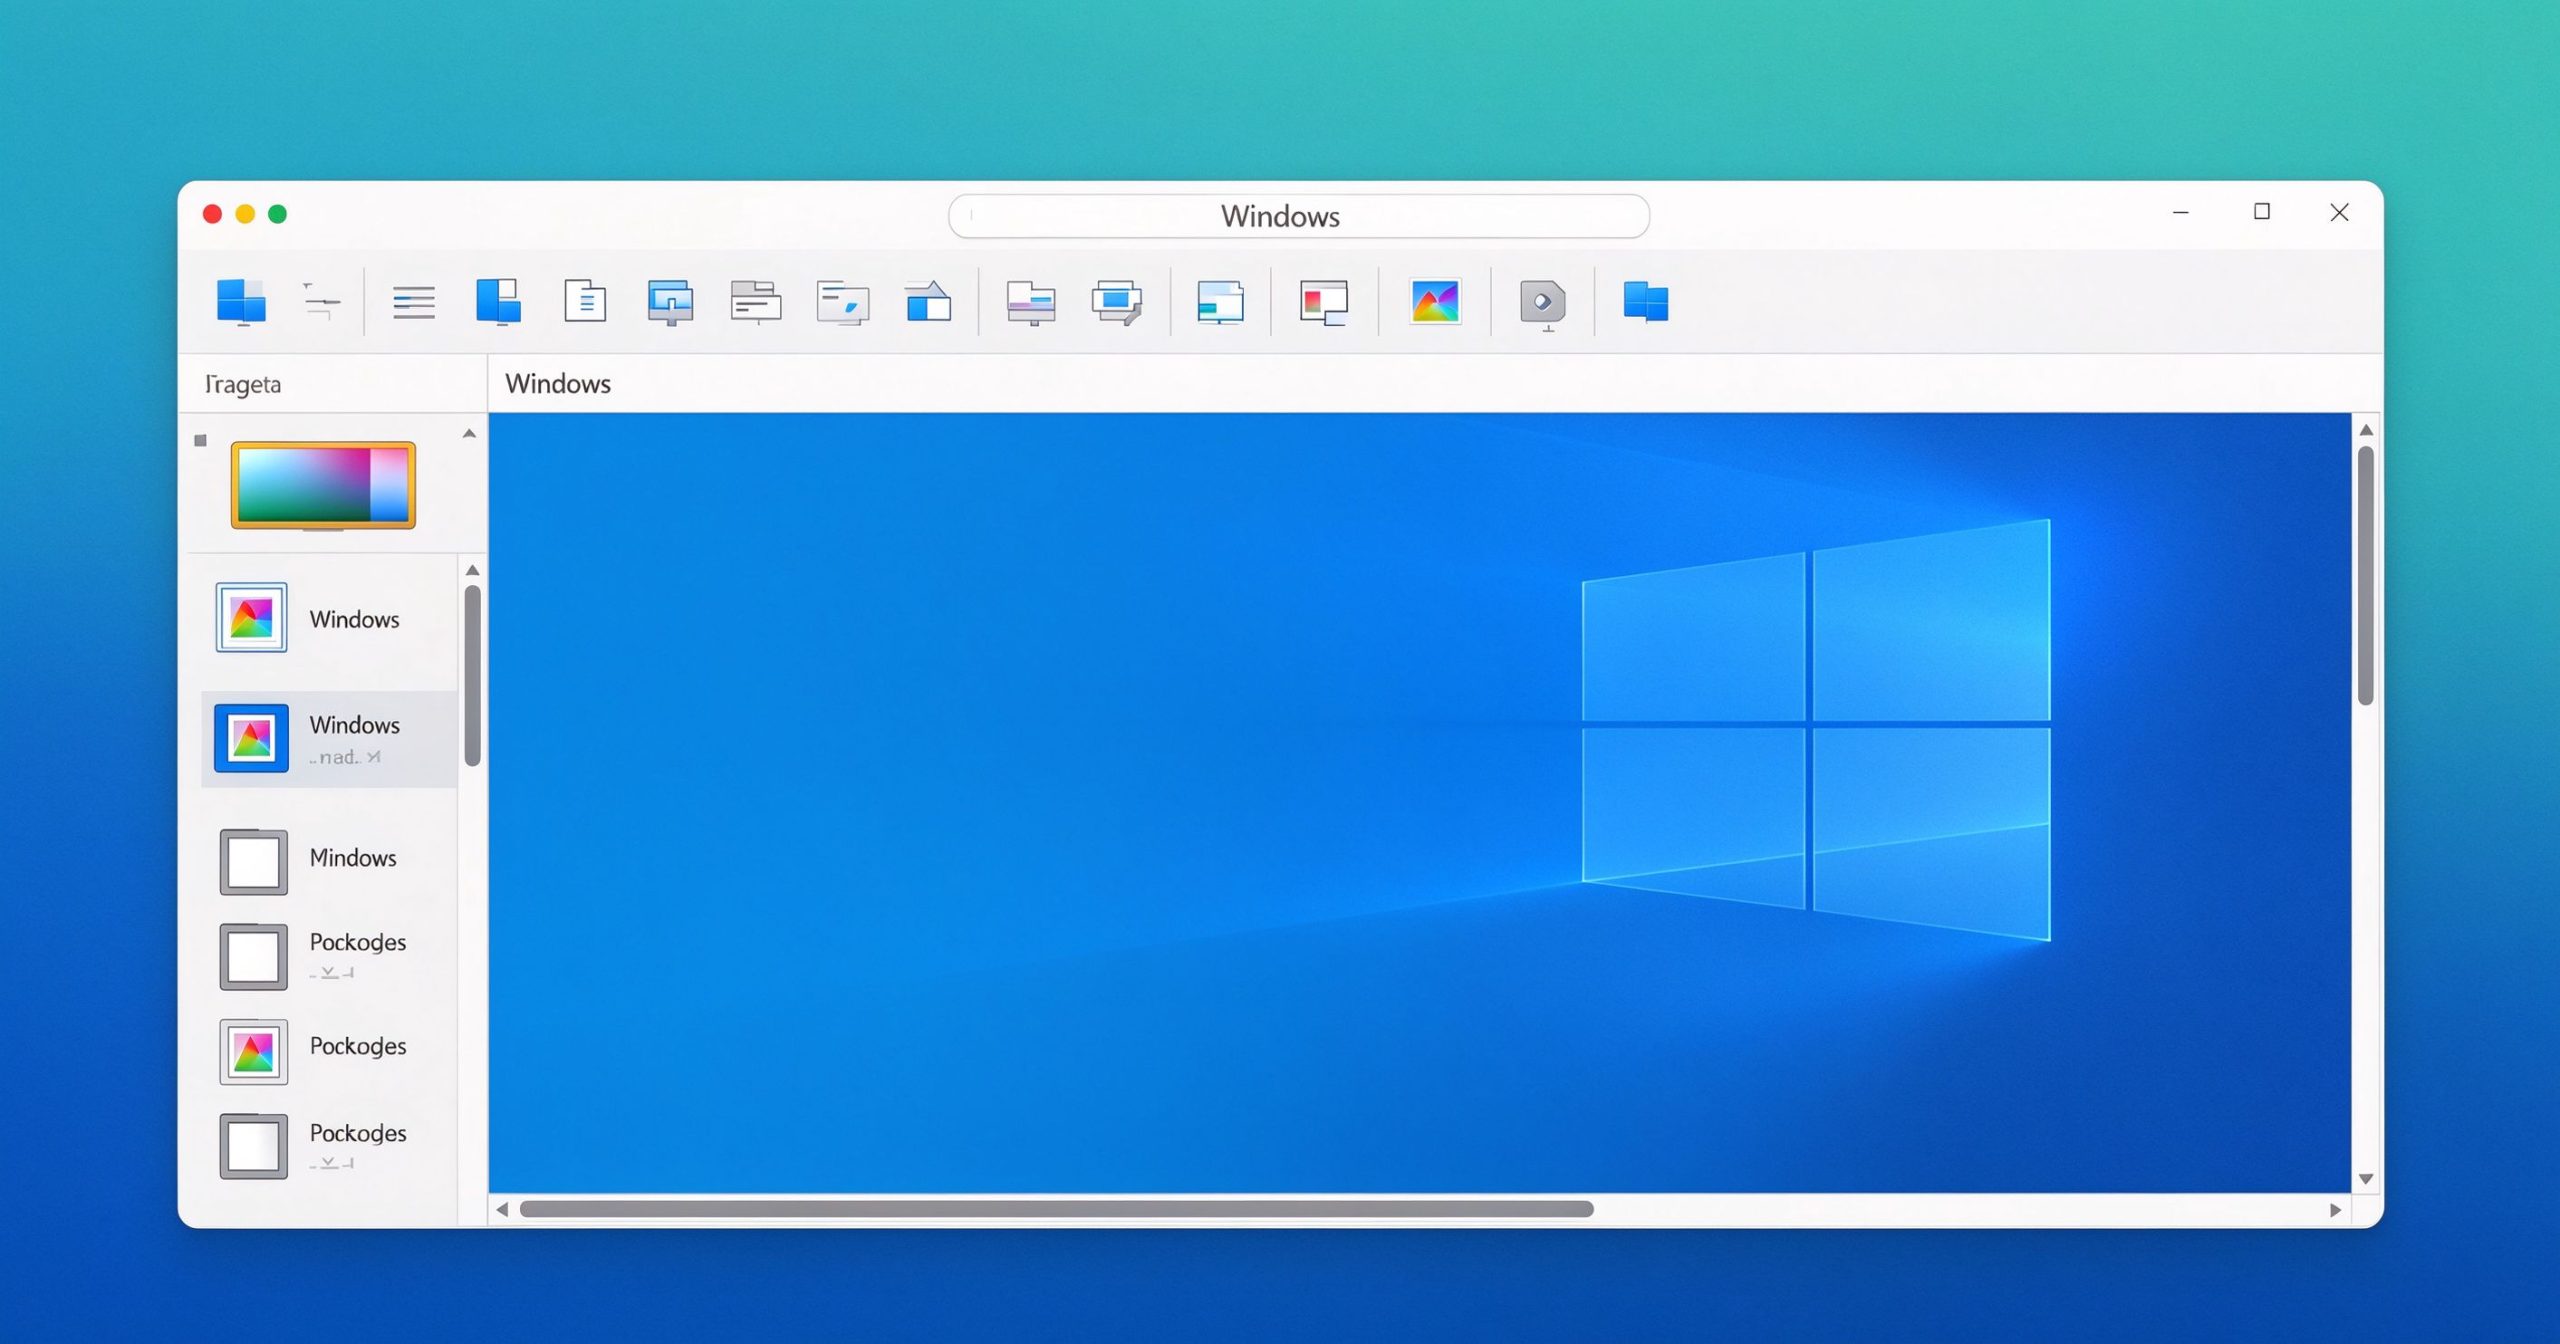Click the two blue squares icon at toolbar end
Viewport: 2560px width, 1344px height.
coord(1645,301)
